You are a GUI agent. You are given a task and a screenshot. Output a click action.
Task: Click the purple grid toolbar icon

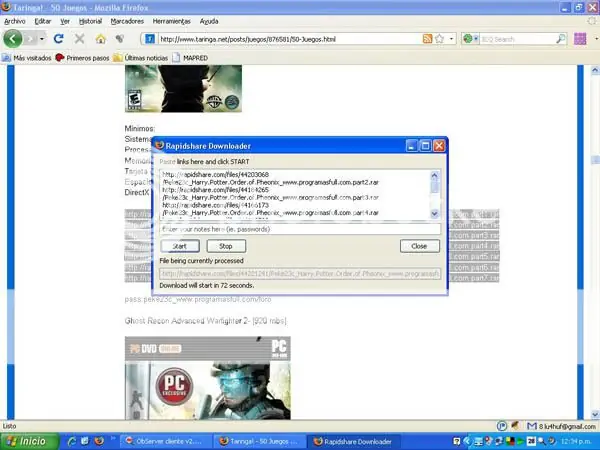[x=580, y=39]
